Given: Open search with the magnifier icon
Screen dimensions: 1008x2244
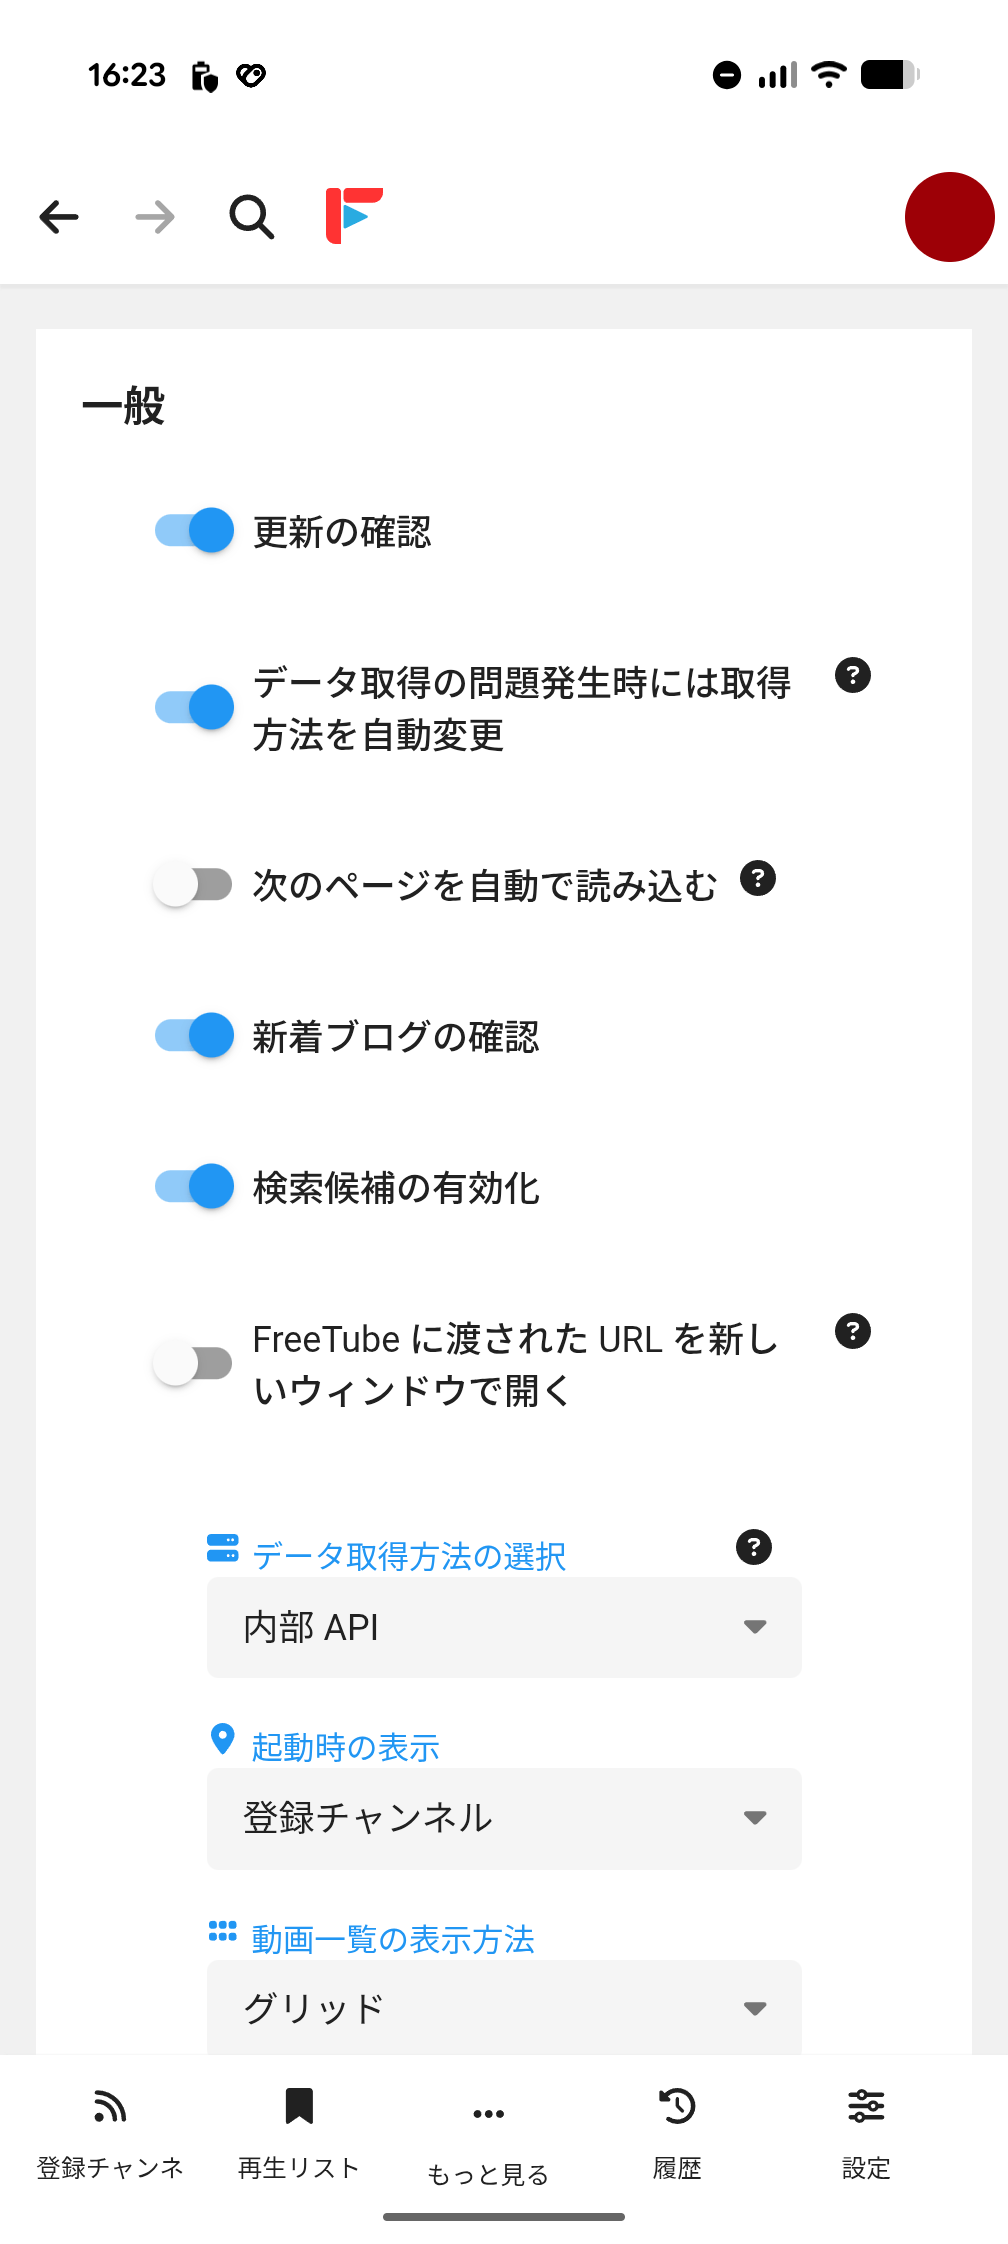Looking at the screenshot, I should click(251, 216).
